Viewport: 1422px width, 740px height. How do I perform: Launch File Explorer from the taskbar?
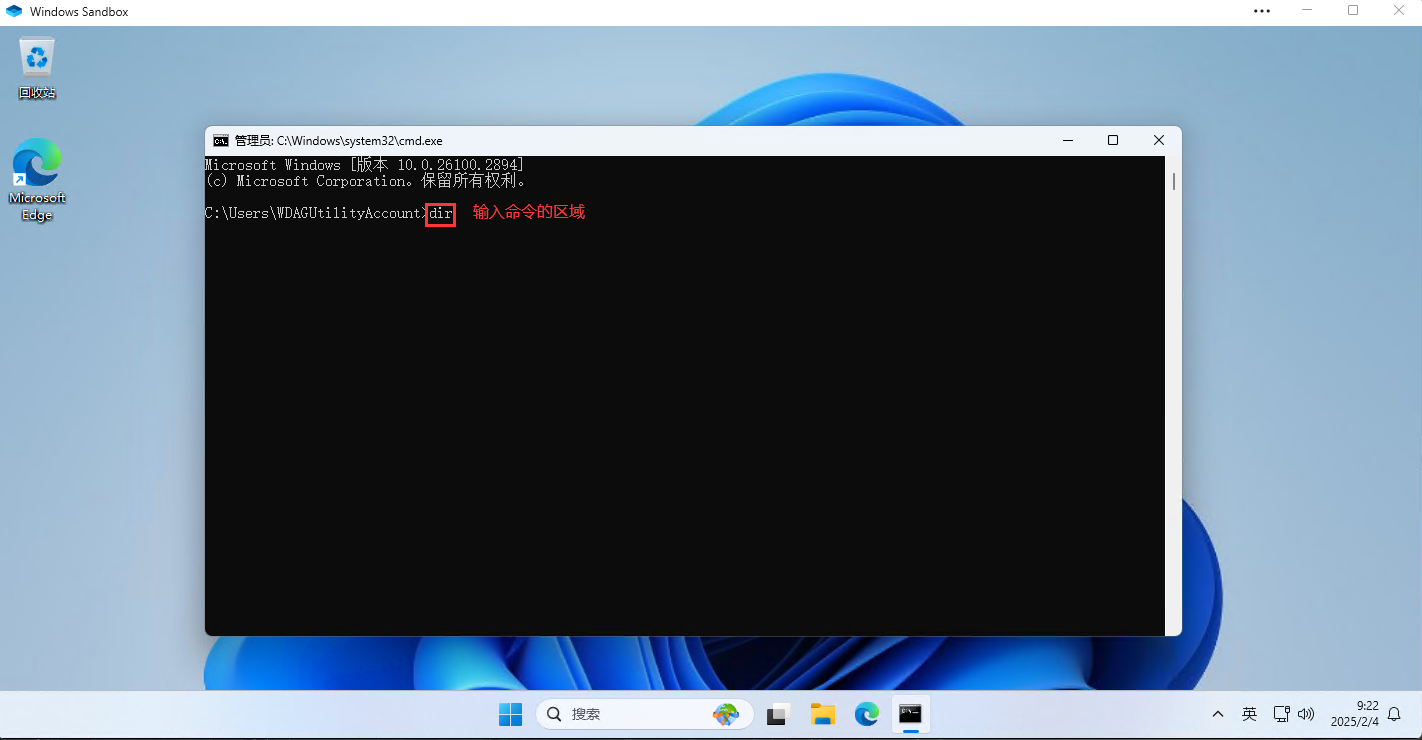[x=823, y=714]
